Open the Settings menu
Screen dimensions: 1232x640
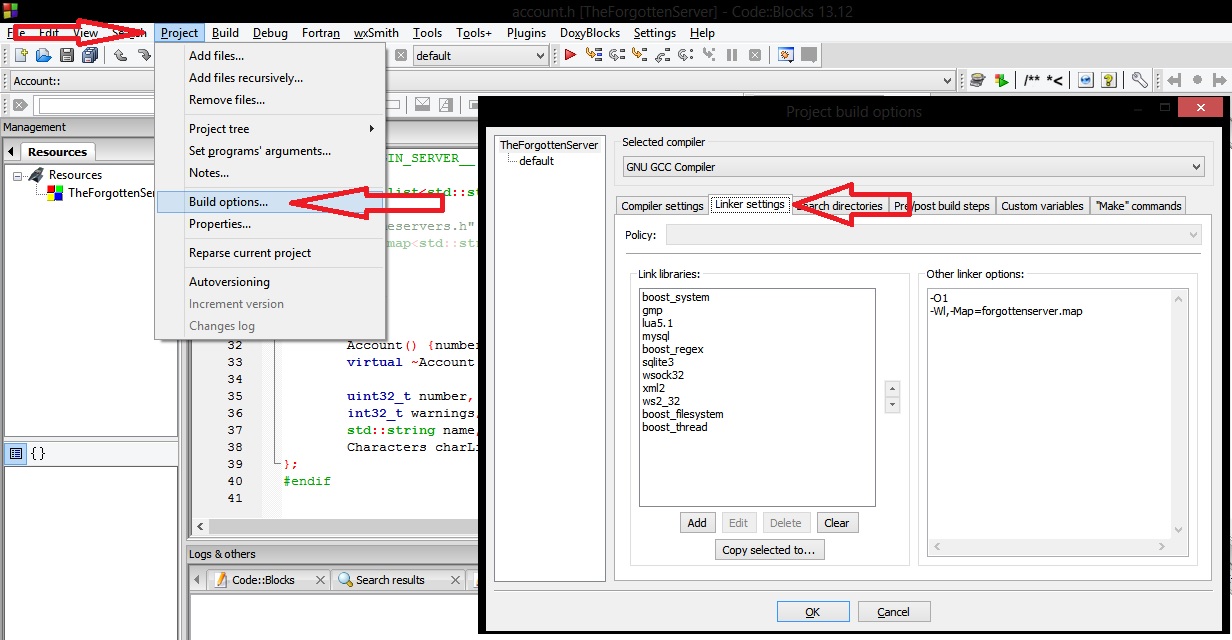[x=655, y=32]
